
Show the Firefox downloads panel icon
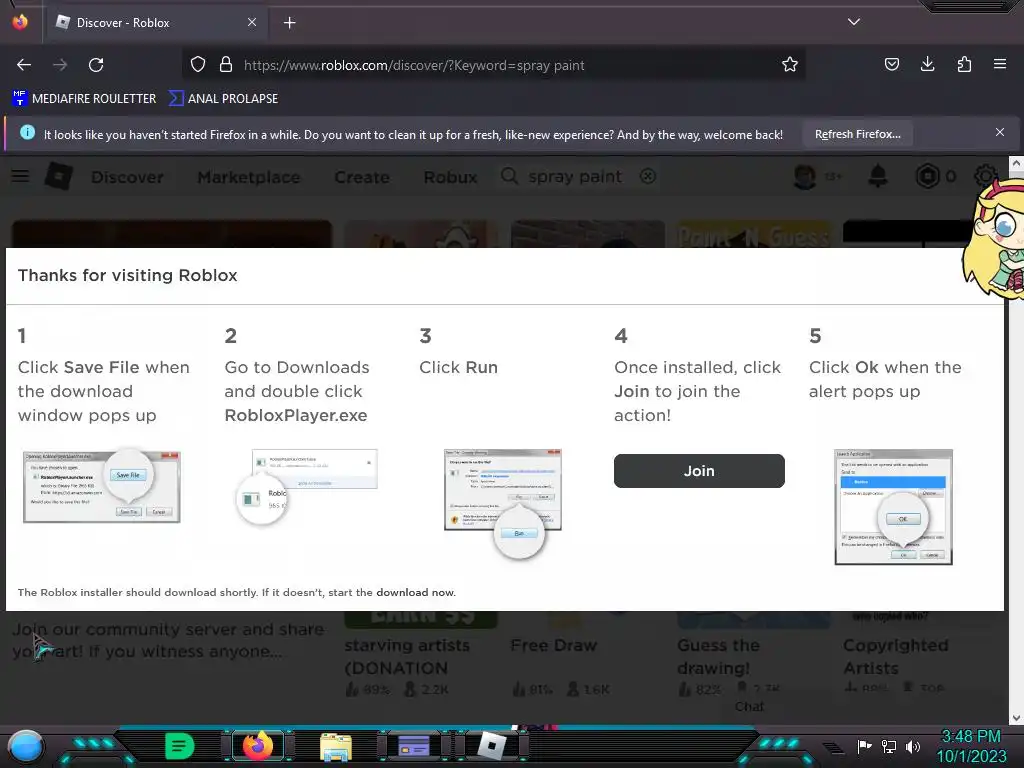pyautogui.click(x=927, y=64)
